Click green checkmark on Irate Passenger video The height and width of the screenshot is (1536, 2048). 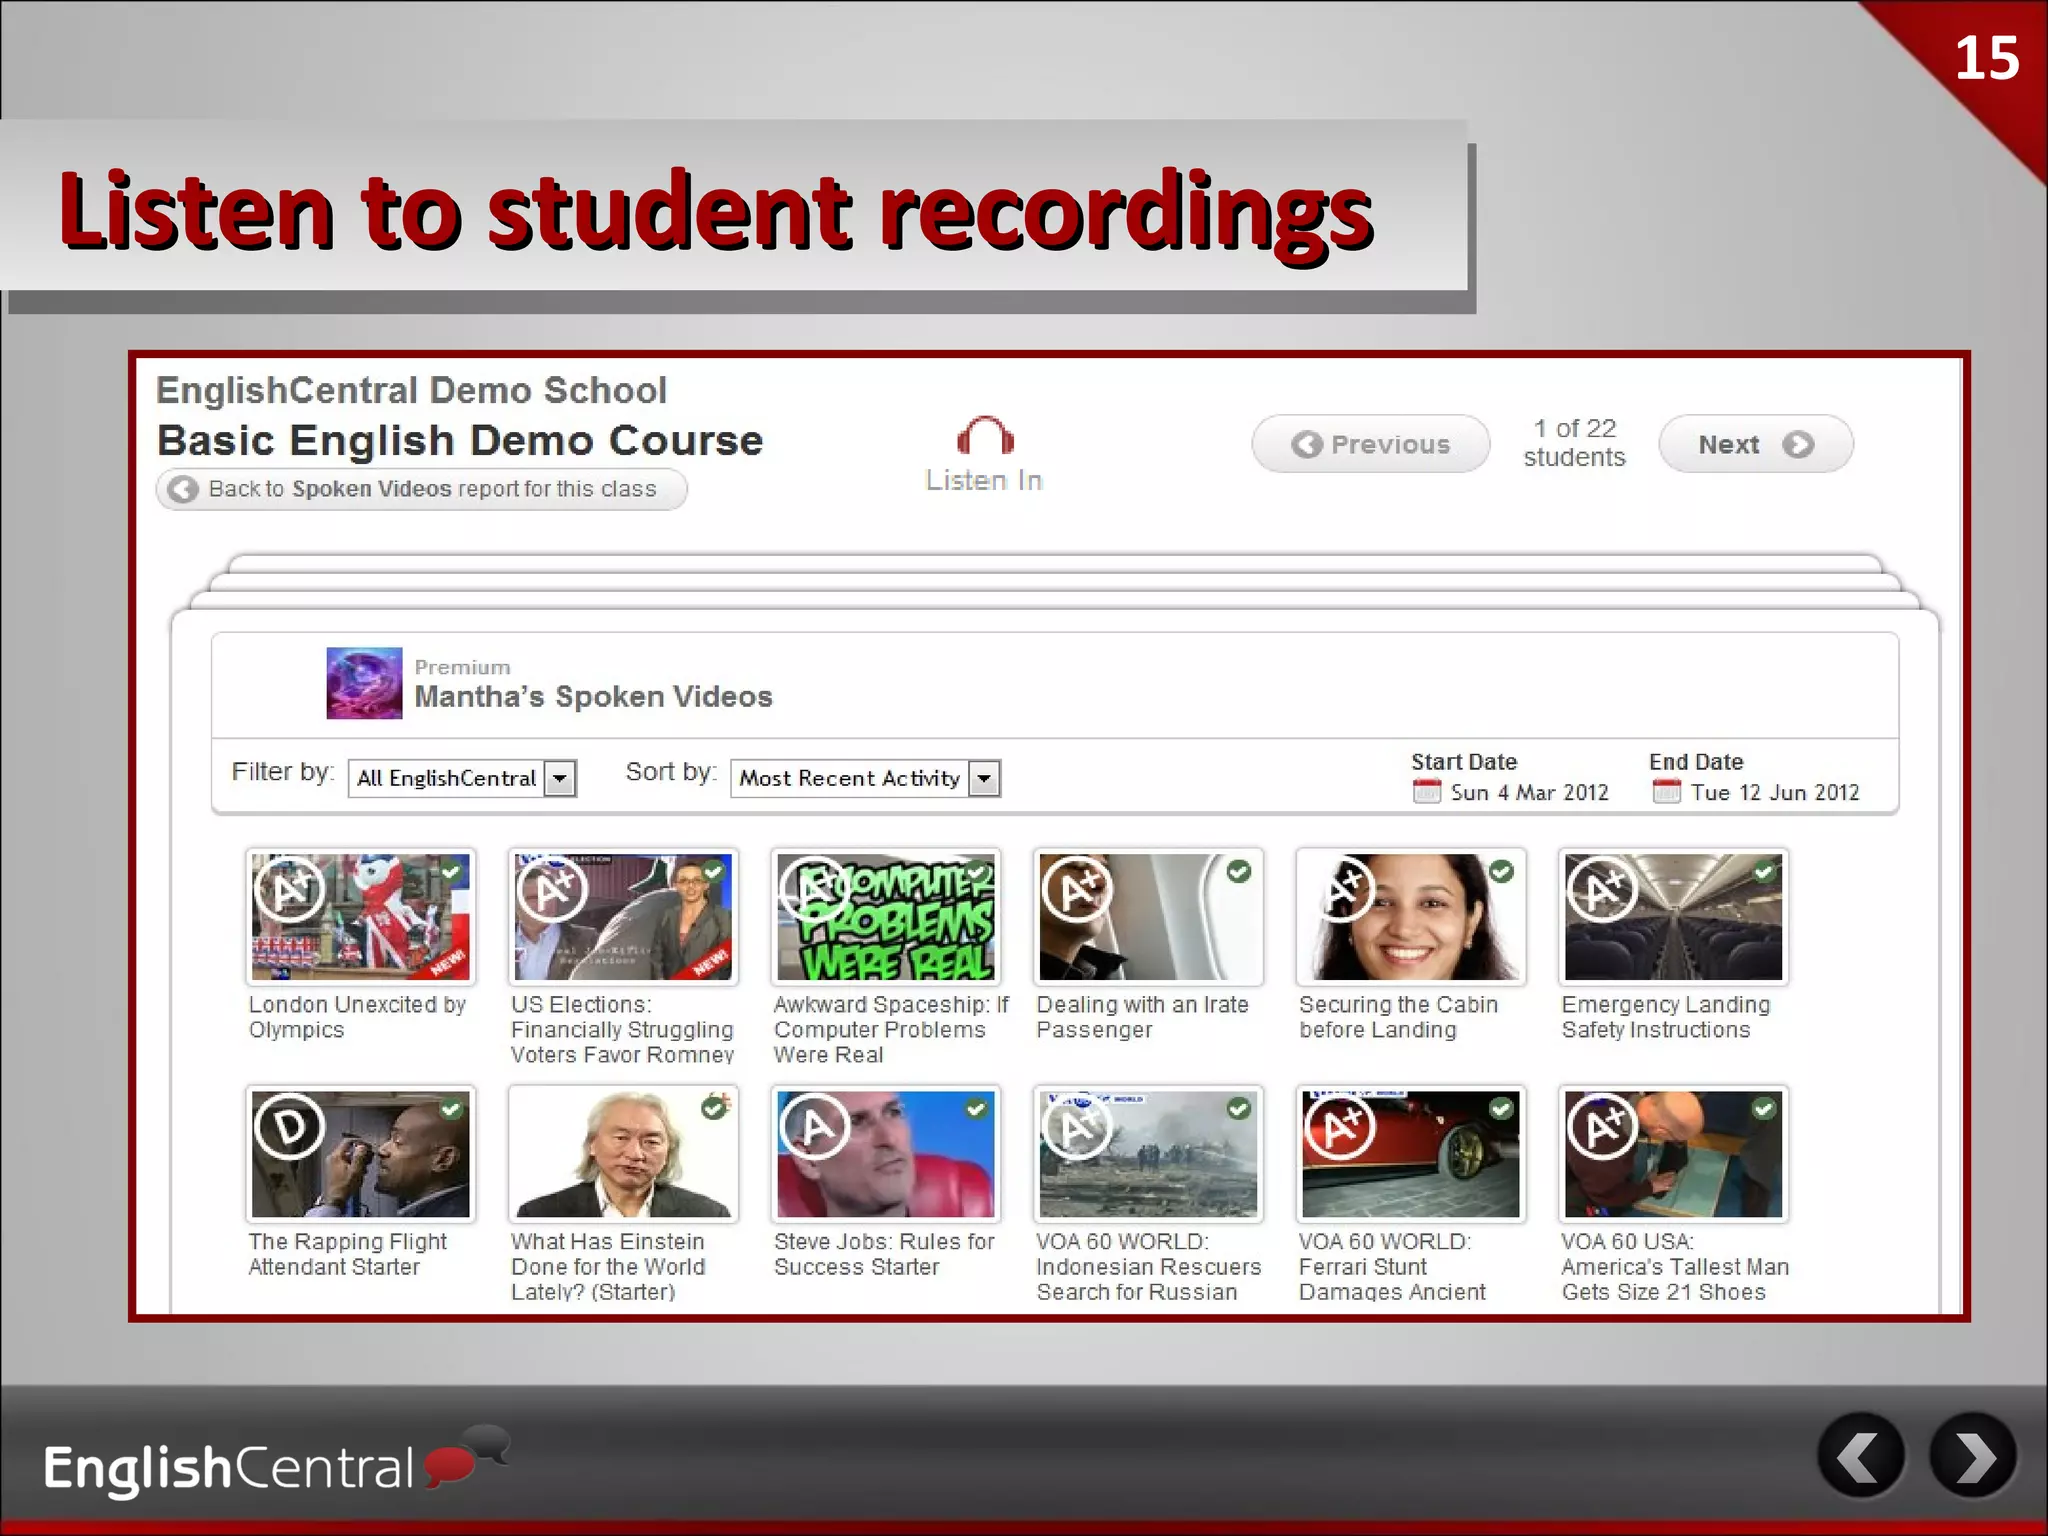point(1239,872)
